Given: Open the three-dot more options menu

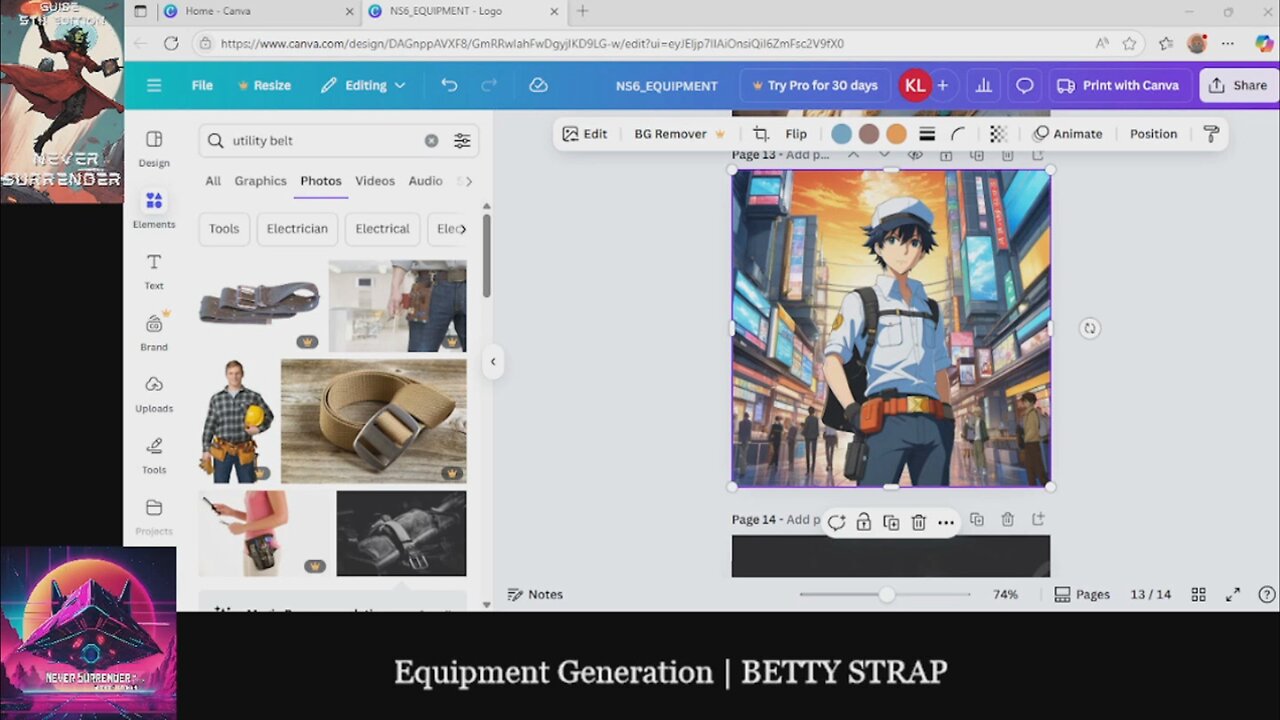Looking at the screenshot, I should point(946,522).
